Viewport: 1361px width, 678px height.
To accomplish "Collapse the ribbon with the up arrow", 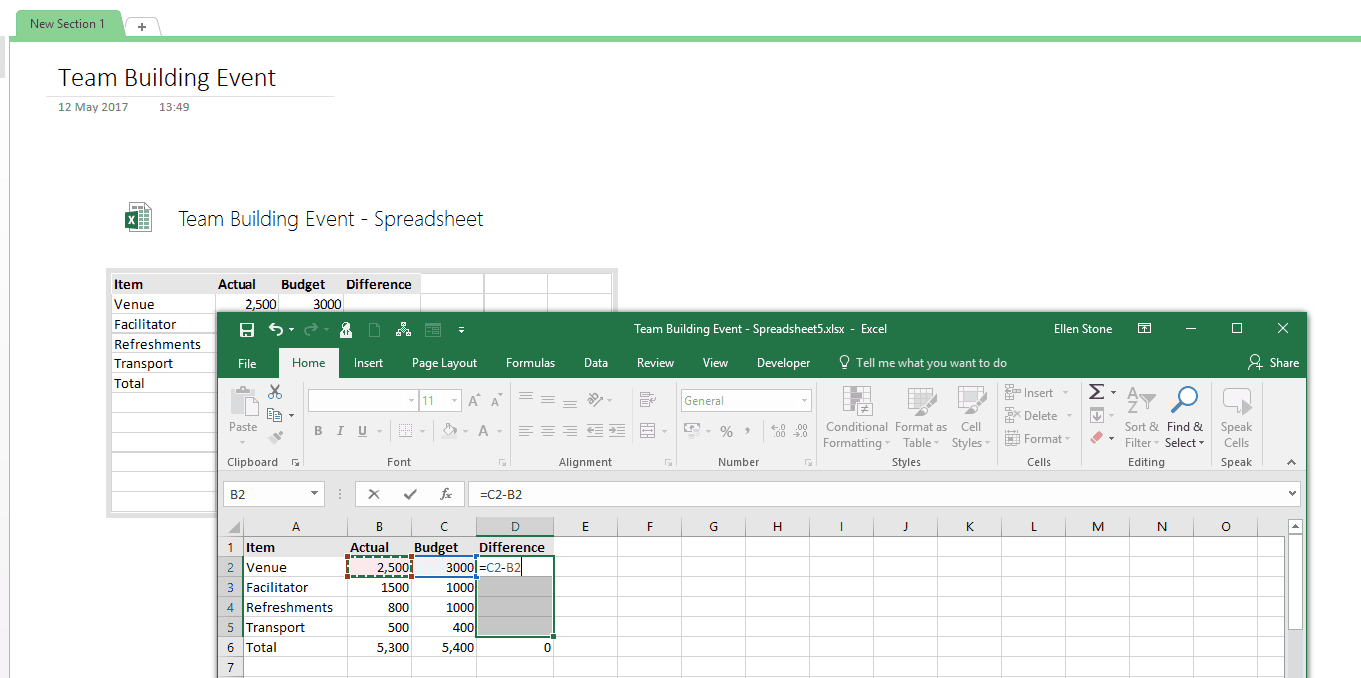I will pos(1291,462).
